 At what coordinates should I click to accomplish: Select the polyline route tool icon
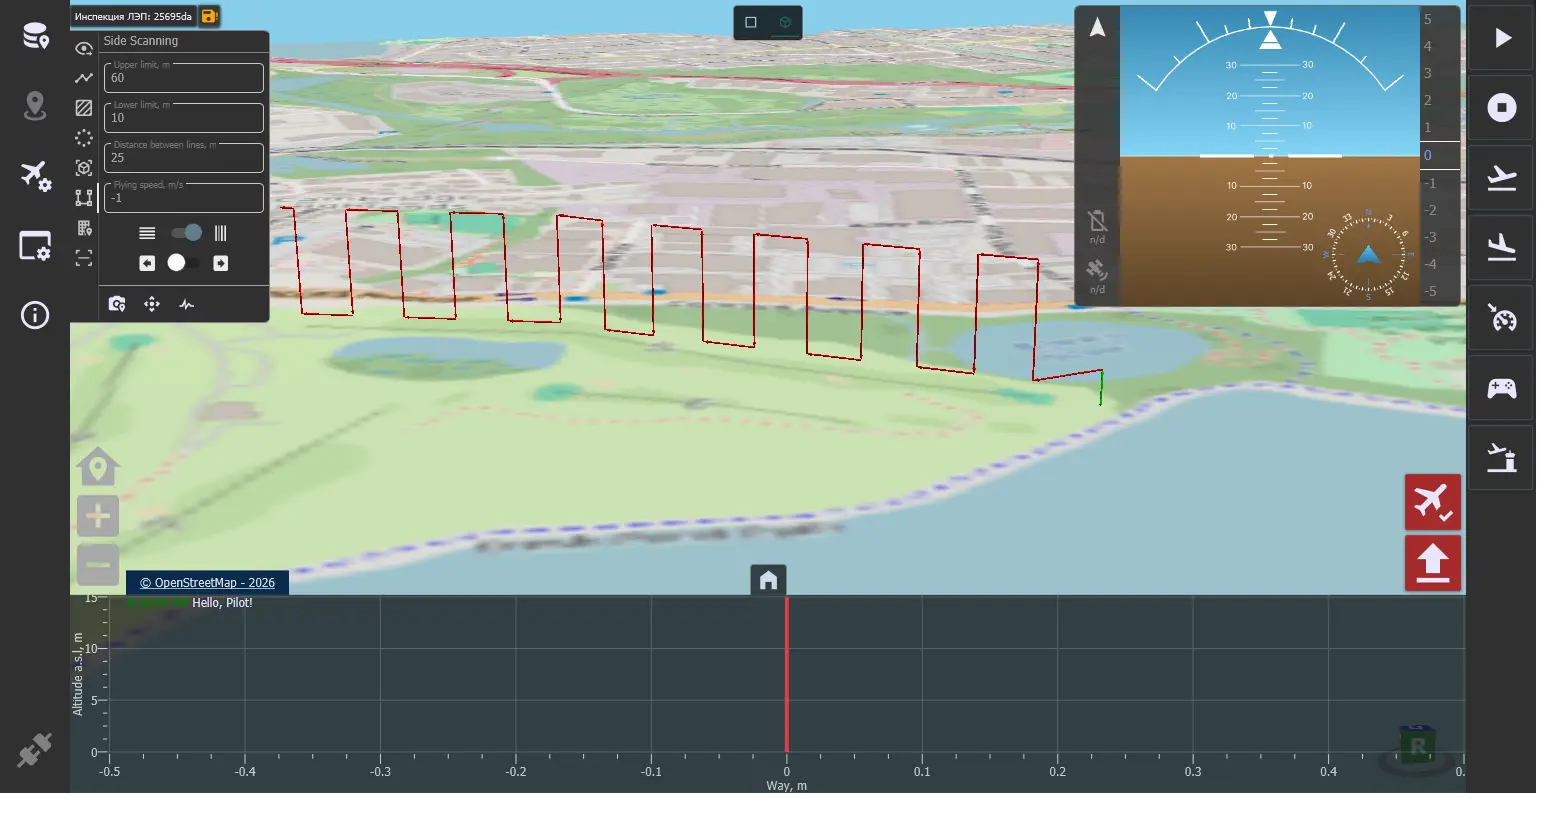[x=84, y=78]
